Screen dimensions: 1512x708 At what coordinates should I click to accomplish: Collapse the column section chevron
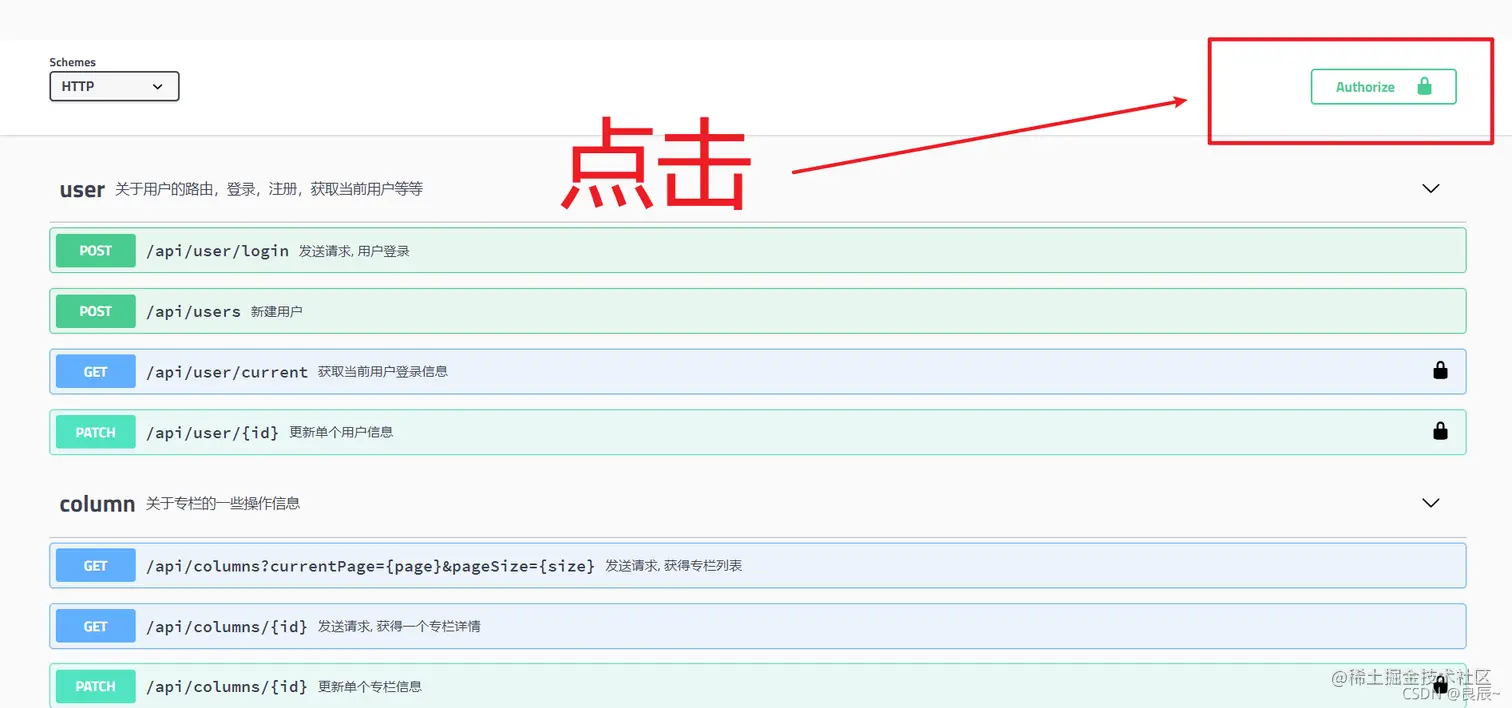click(x=1431, y=503)
